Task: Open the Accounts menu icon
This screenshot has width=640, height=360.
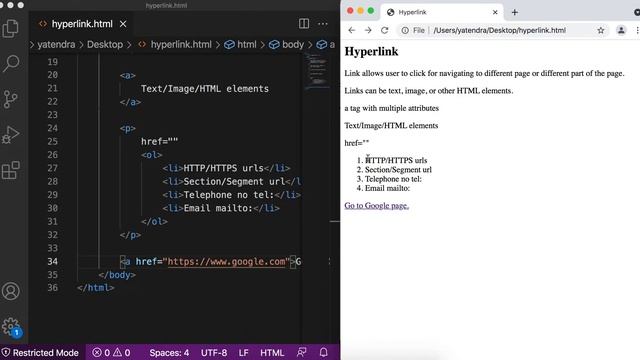Action: pos(11,291)
